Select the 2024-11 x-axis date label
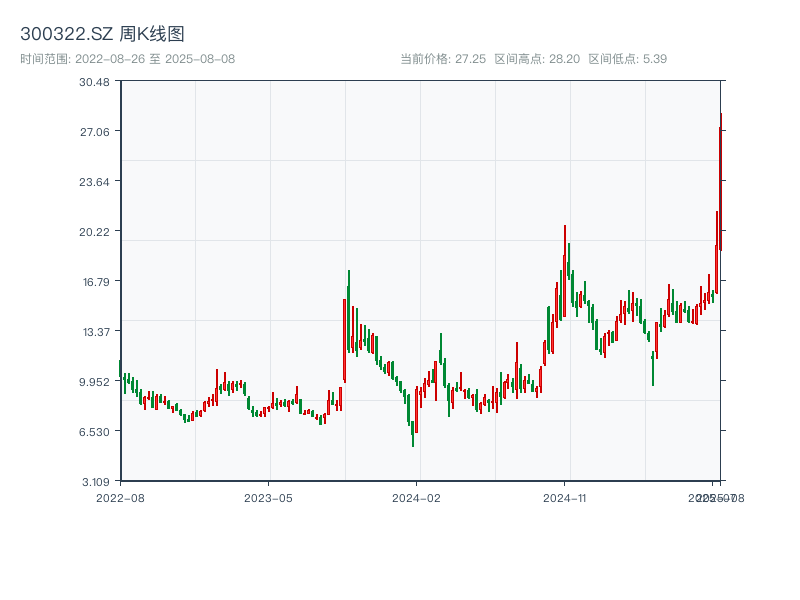The height and width of the screenshot is (600, 800). tap(564, 497)
